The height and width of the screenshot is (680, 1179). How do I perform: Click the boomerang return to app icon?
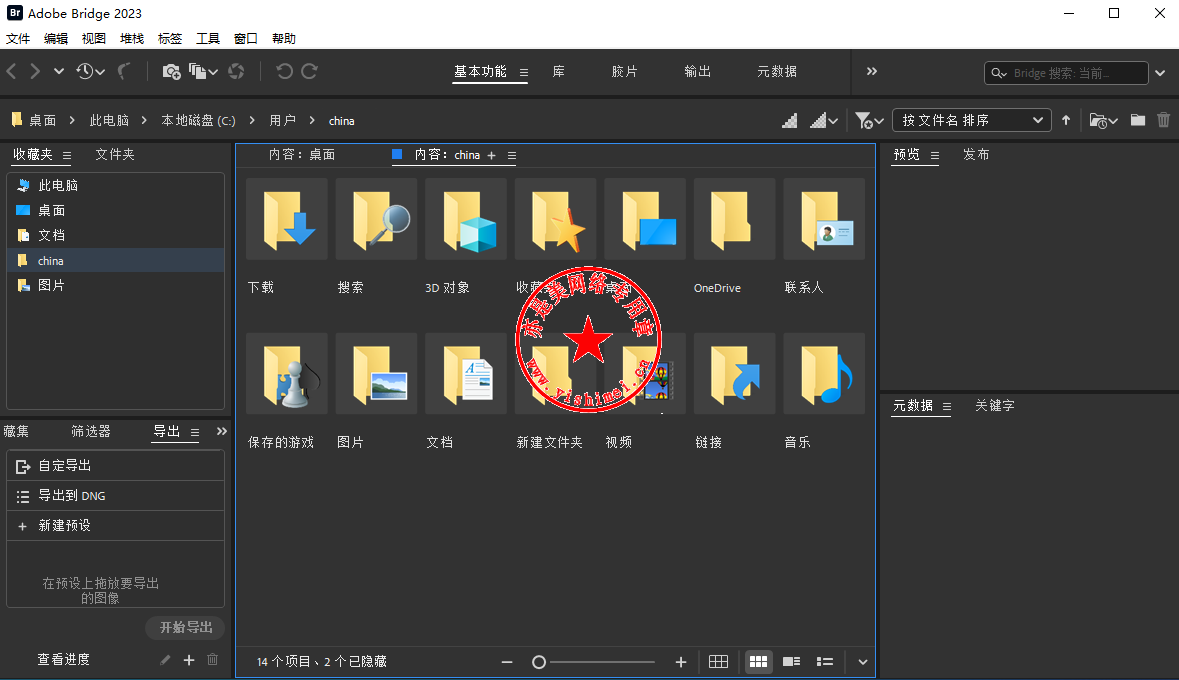[x=124, y=71]
